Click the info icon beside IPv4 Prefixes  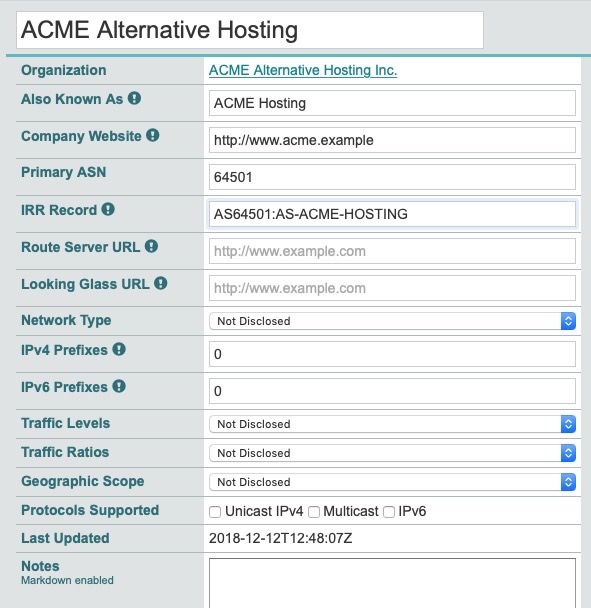(x=119, y=349)
